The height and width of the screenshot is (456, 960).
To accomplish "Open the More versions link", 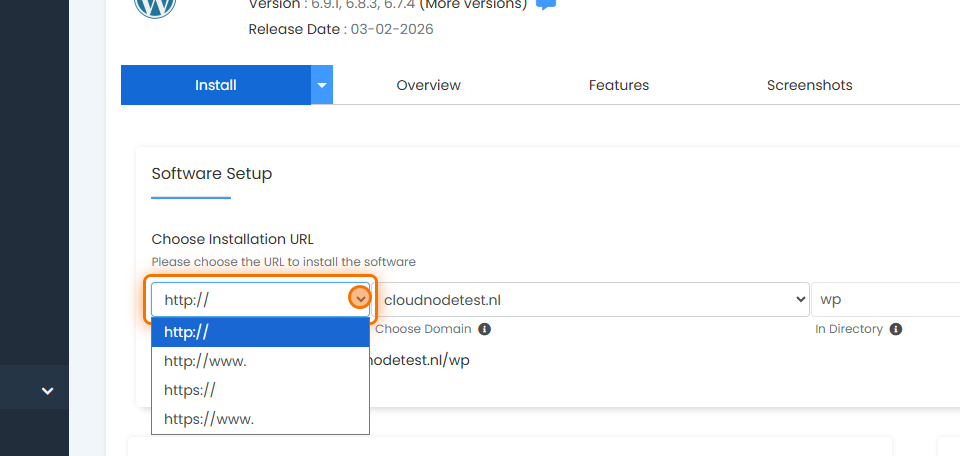I will coord(472,5).
